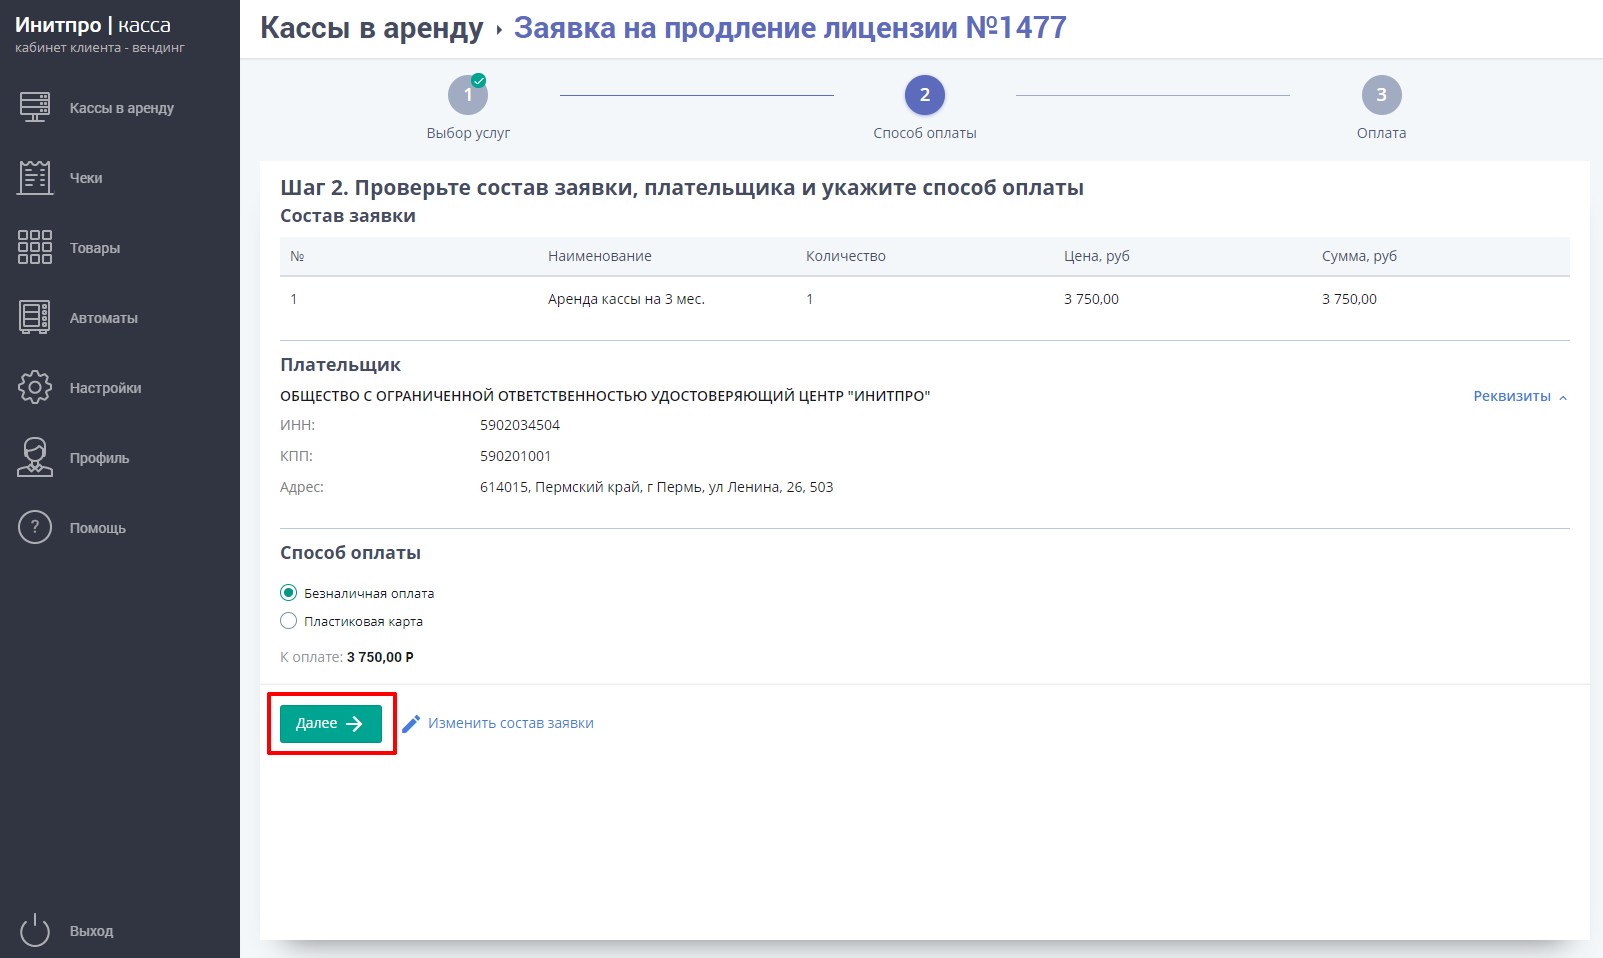Open the cash register rental icon in sidebar
Screen dimensions: 1603x958
coord(35,107)
